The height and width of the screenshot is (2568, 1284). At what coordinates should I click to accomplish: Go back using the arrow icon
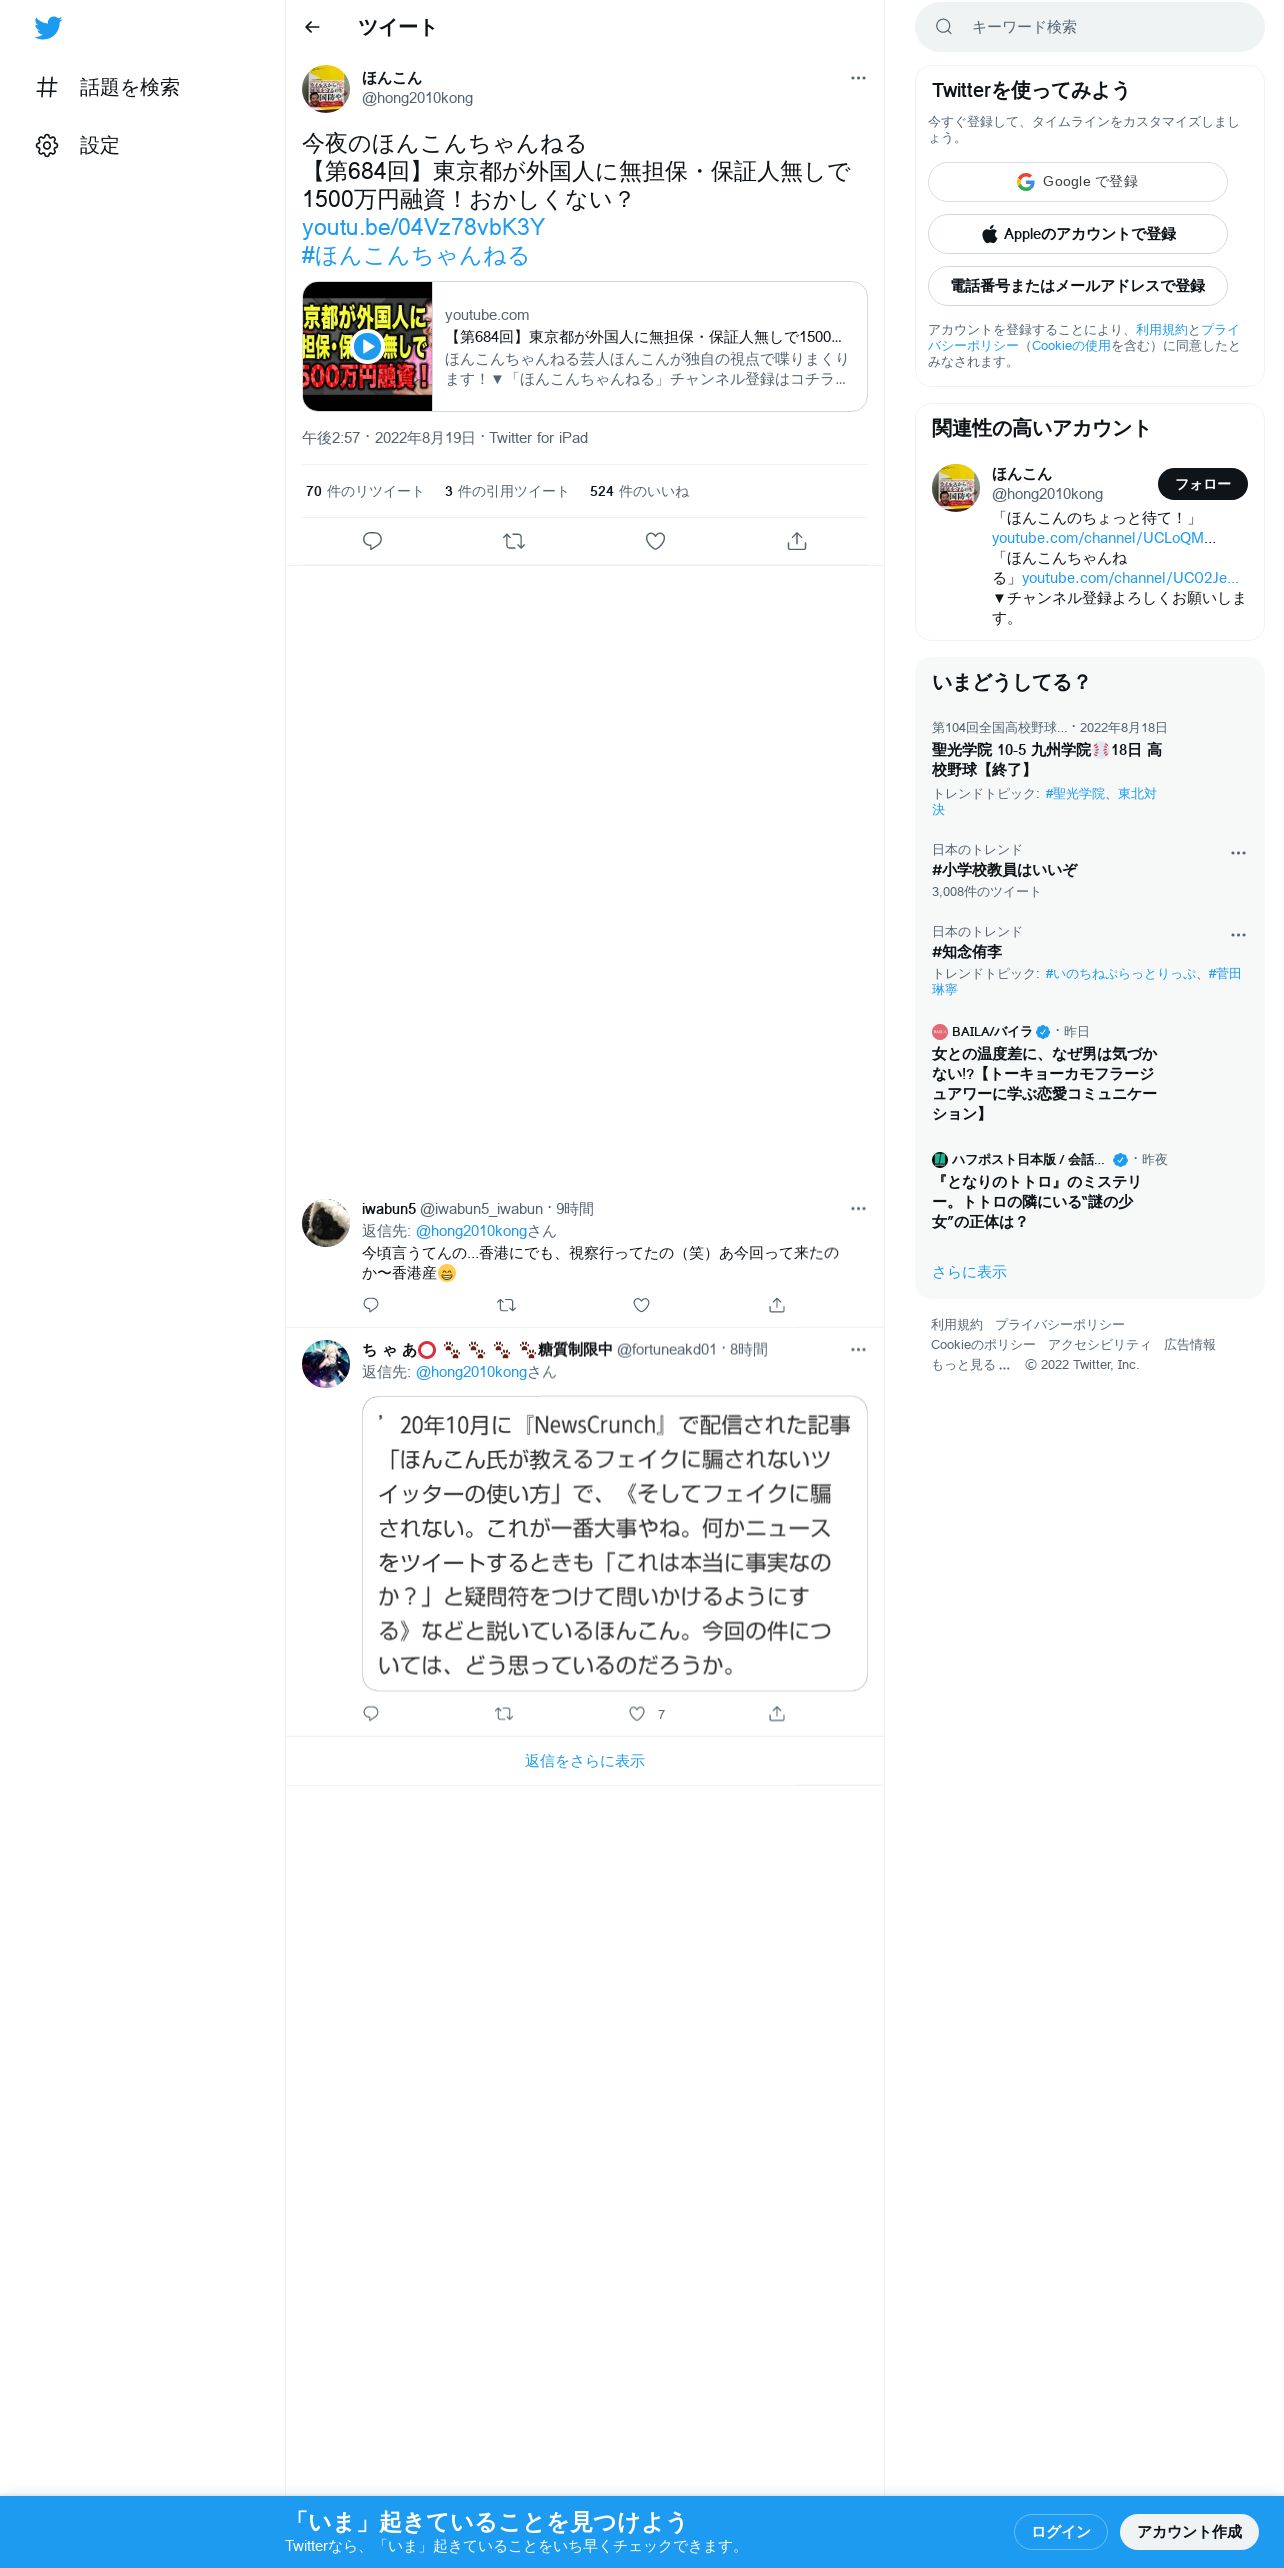312,27
